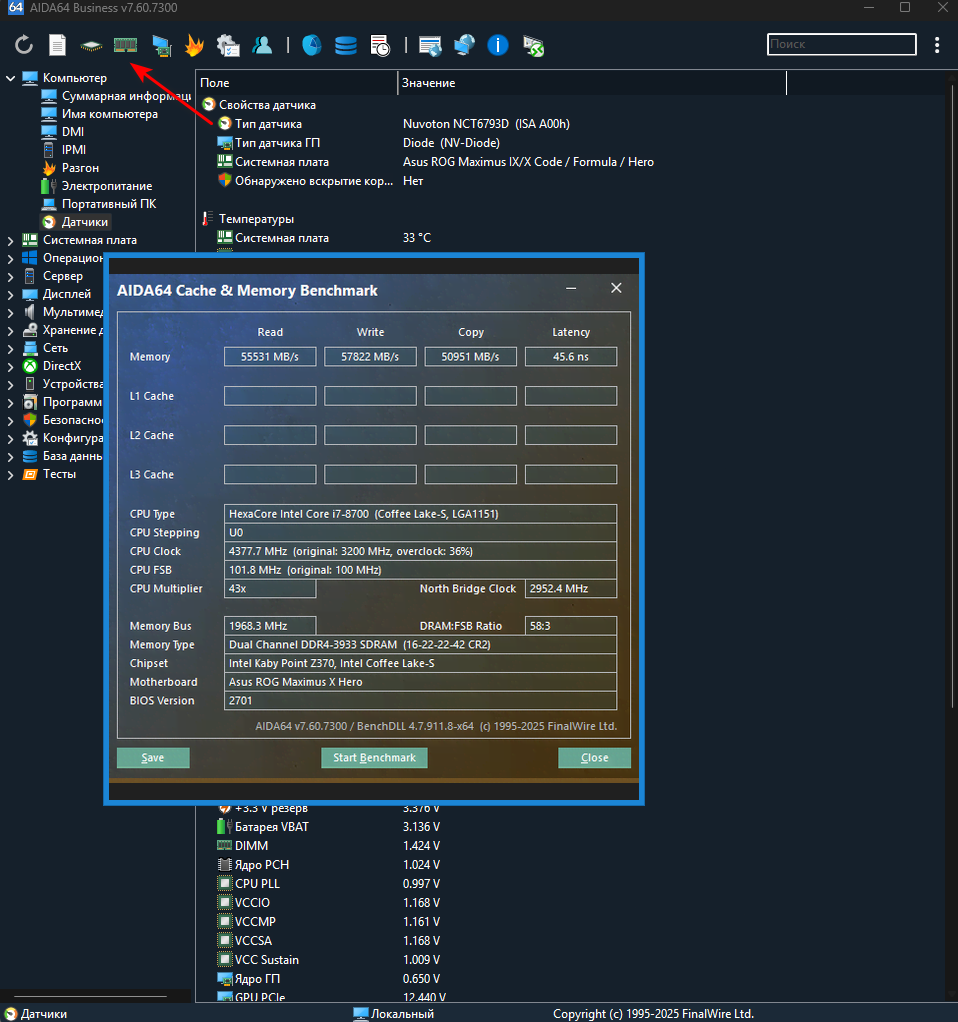
Task: Open the report with clock toolbar icon
Action: (379, 45)
